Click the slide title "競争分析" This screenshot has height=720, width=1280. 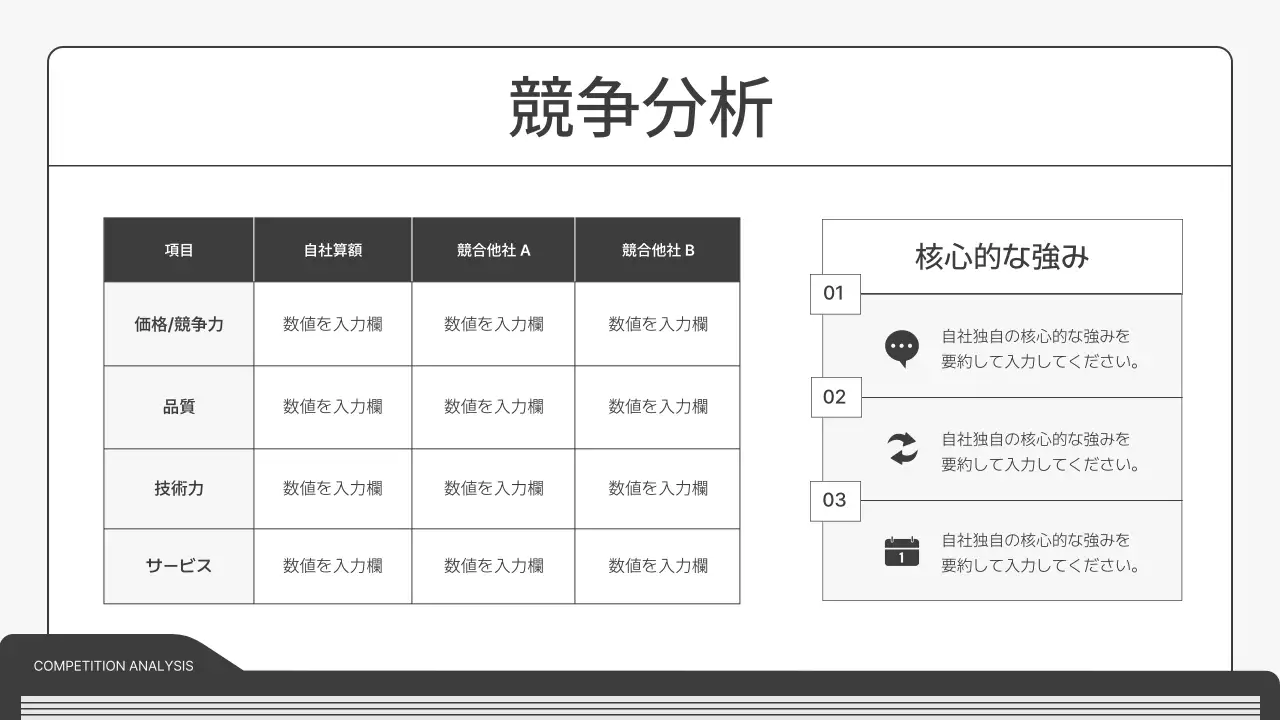tap(640, 103)
